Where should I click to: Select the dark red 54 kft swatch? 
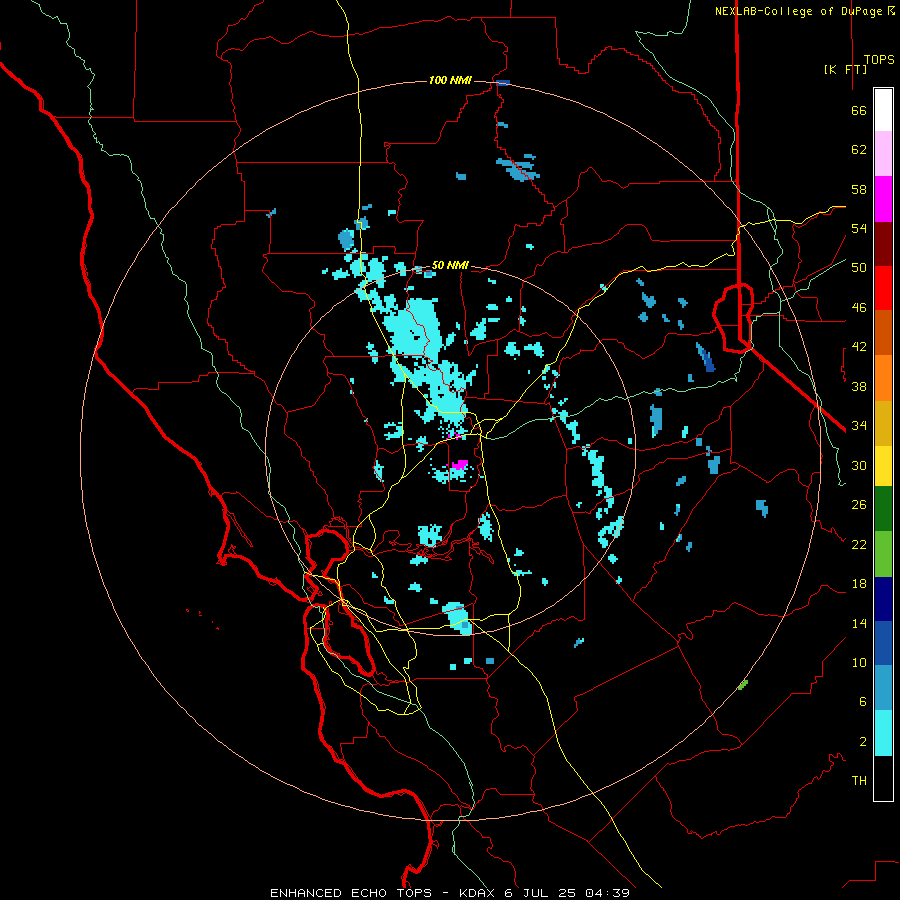883,244
